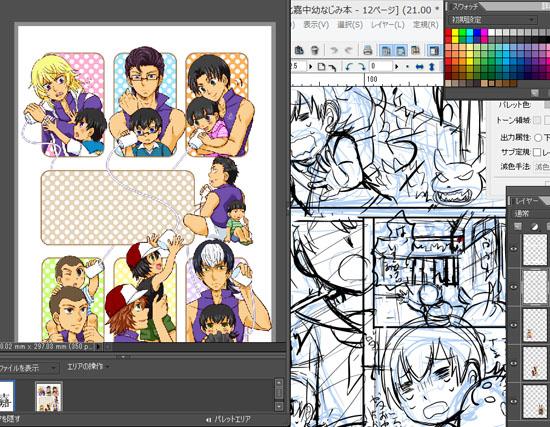Toggle the トーン領域 checkbox

click(537, 120)
